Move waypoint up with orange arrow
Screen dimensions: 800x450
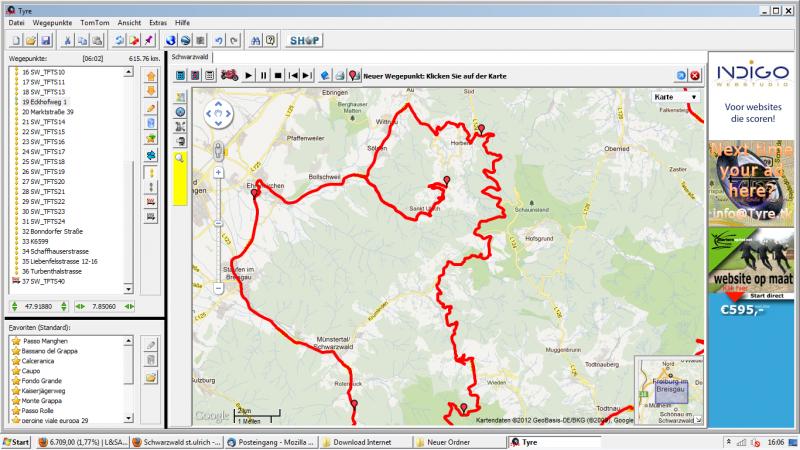click(x=151, y=77)
